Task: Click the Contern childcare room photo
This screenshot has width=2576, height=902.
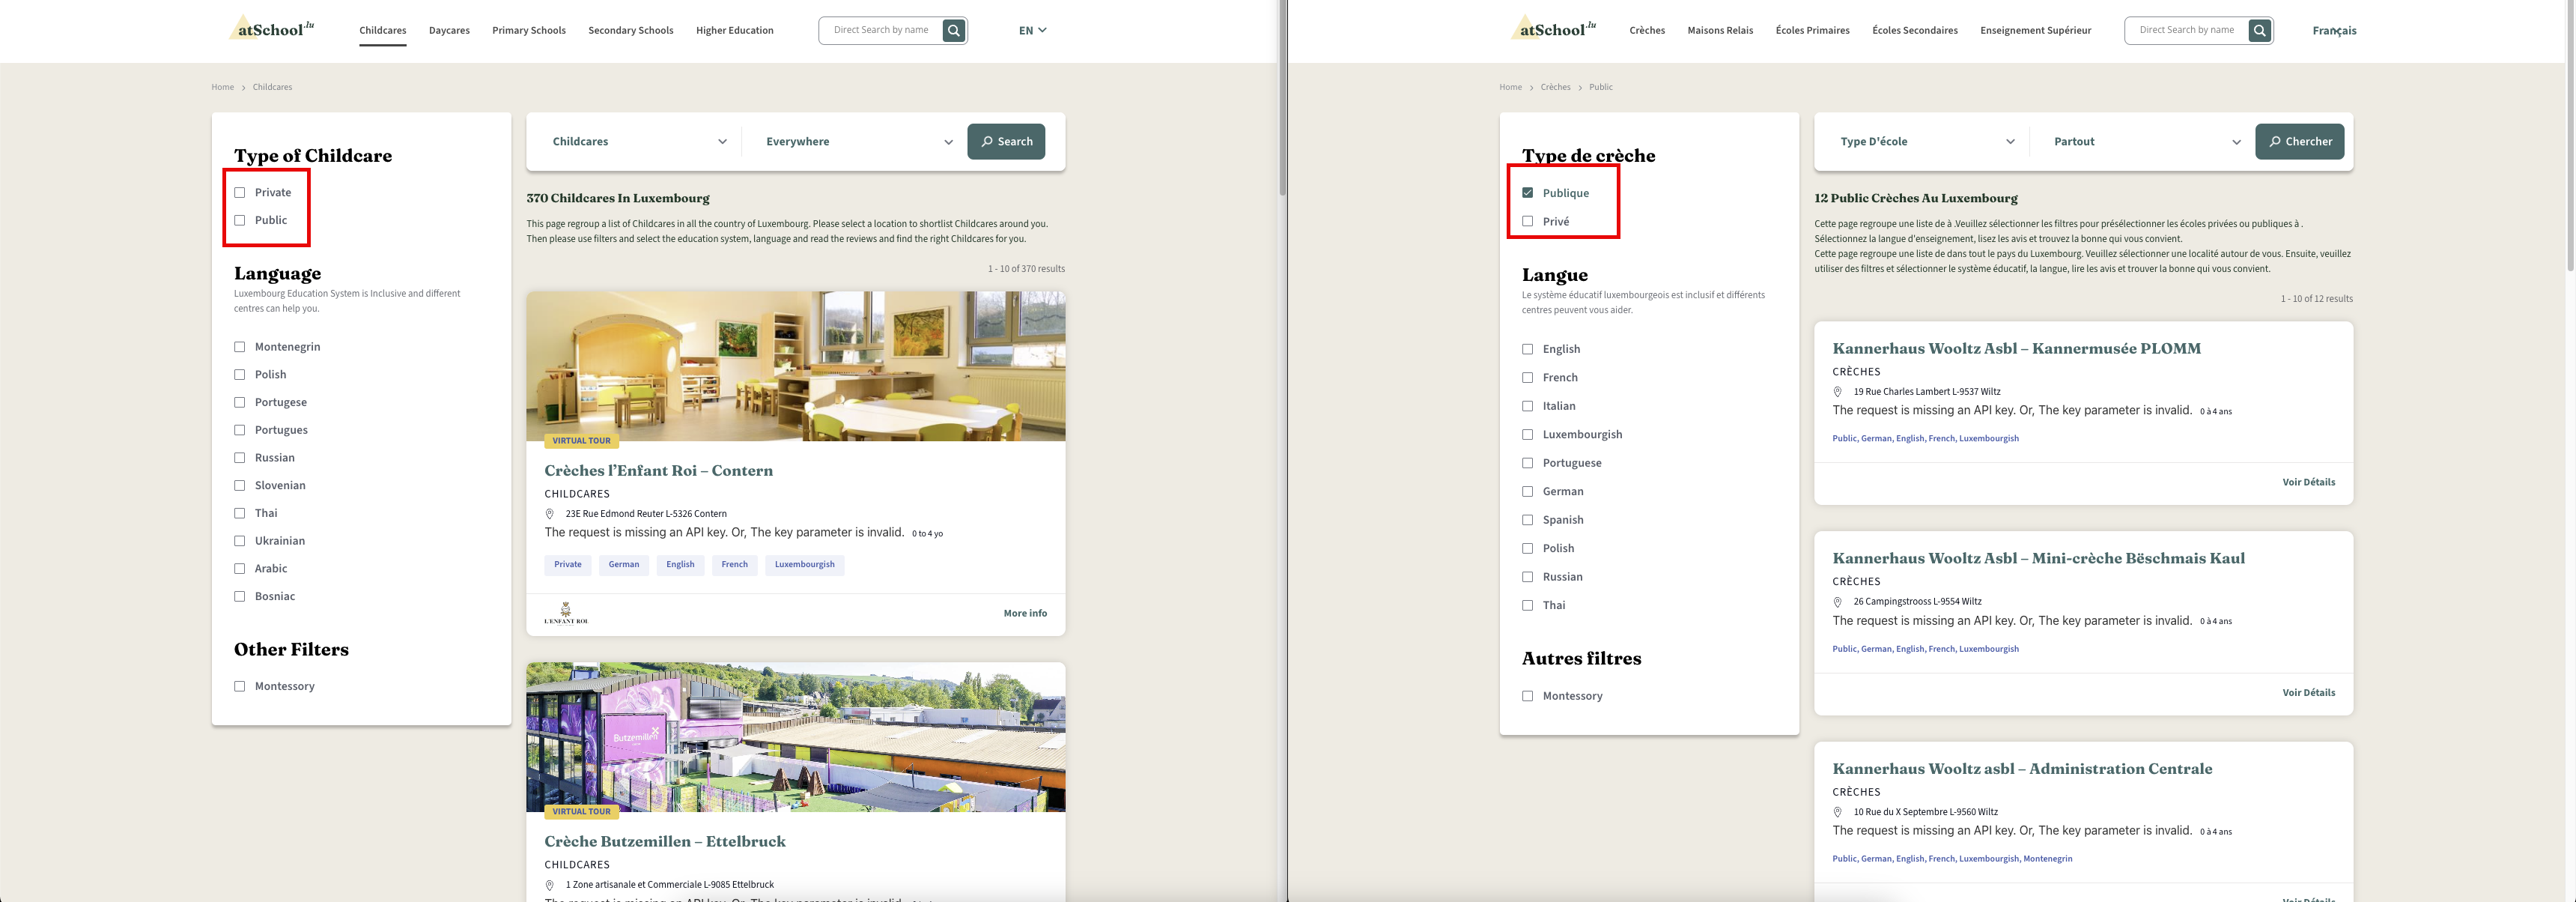Action: point(796,366)
